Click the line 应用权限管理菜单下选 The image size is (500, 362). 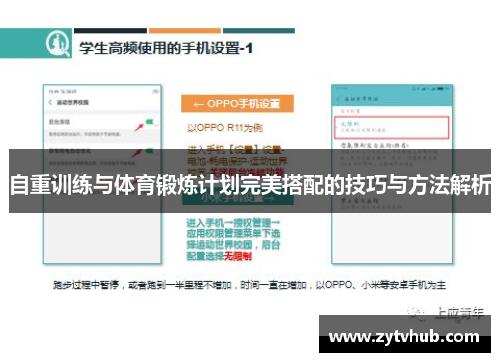[233, 233]
